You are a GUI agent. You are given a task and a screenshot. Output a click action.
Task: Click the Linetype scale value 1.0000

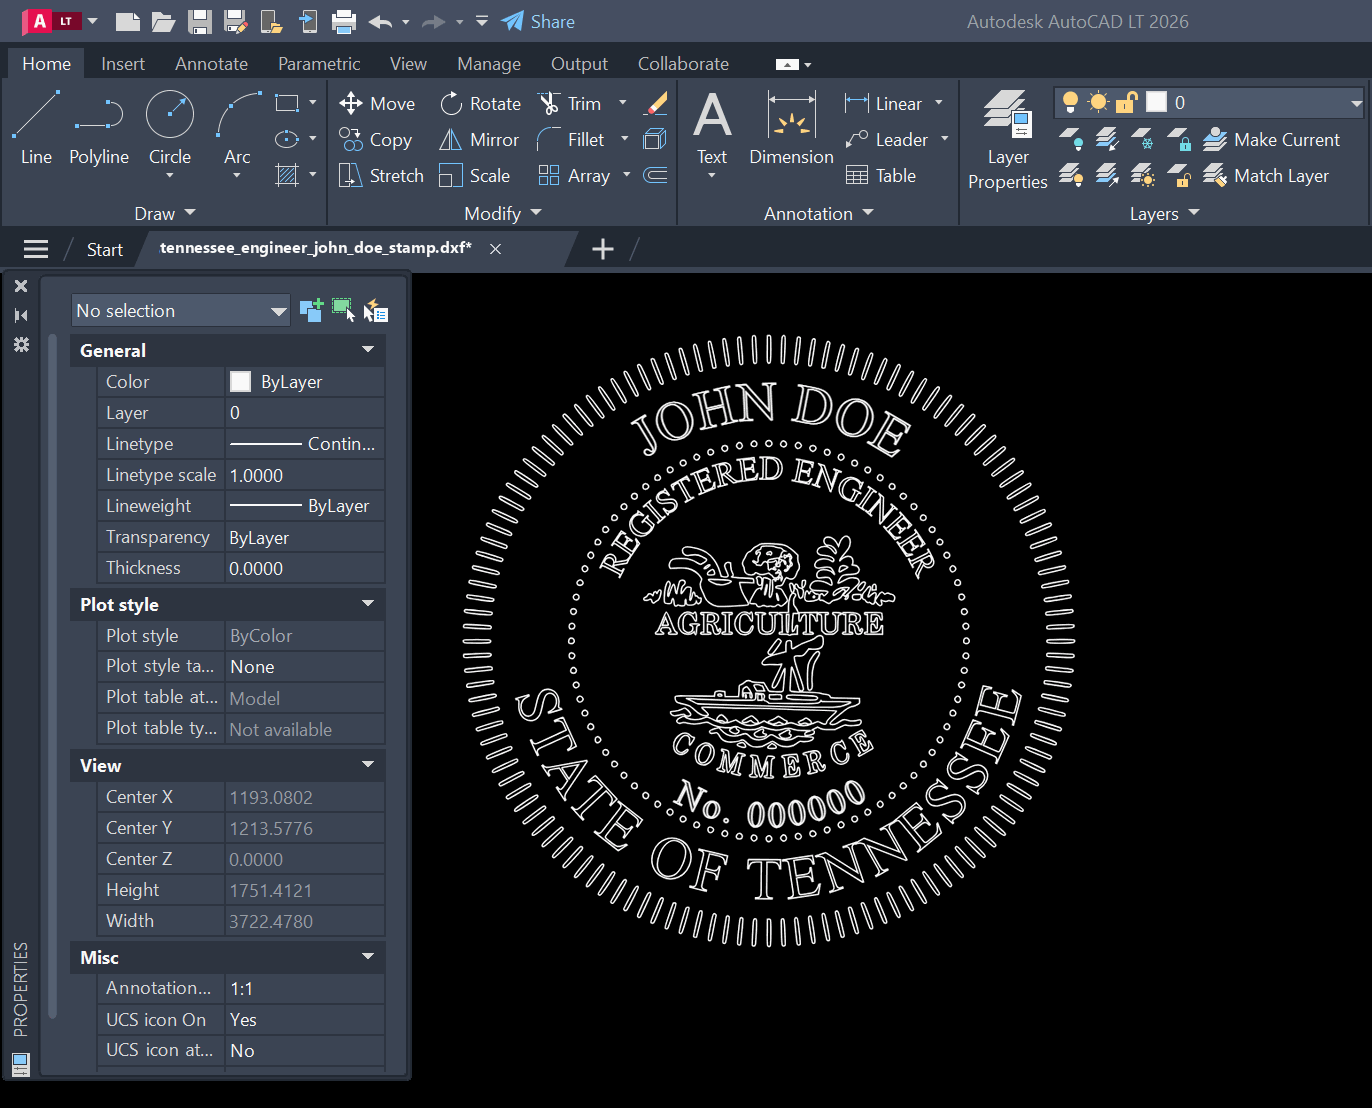pyautogui.click(x=304, y=475)
